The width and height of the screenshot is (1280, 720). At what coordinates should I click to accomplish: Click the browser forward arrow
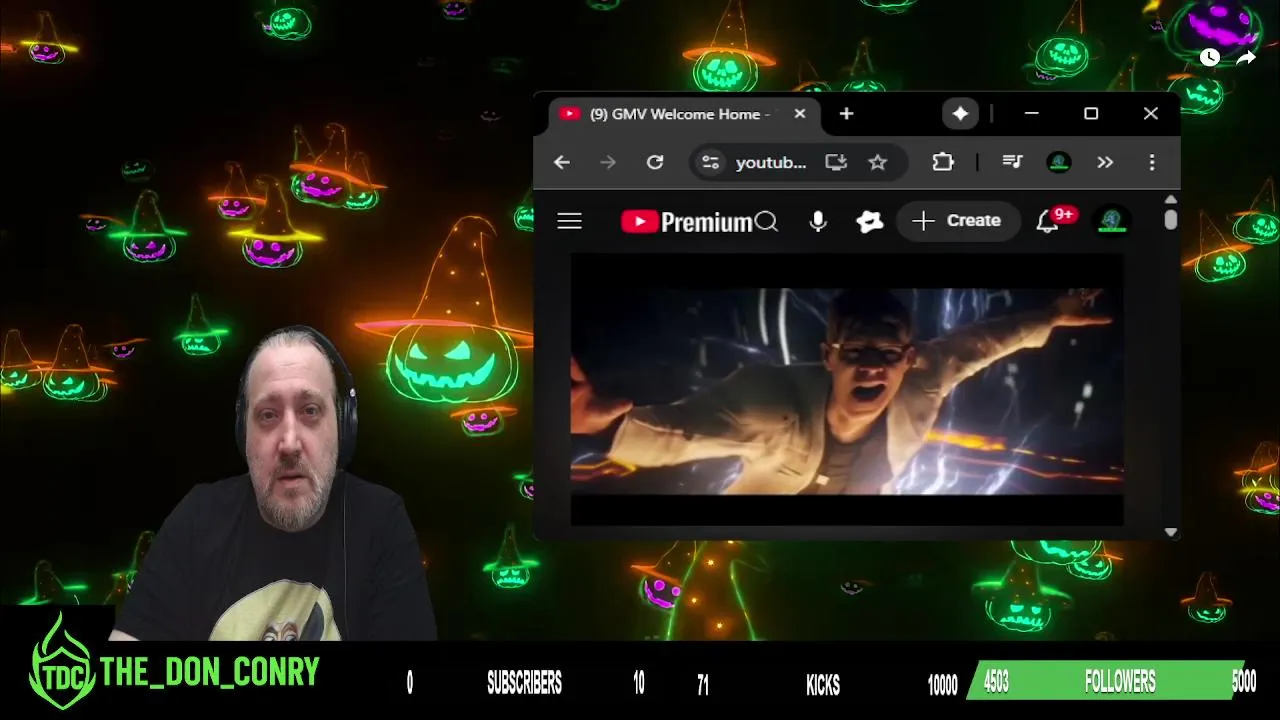[x=608, y=162]
